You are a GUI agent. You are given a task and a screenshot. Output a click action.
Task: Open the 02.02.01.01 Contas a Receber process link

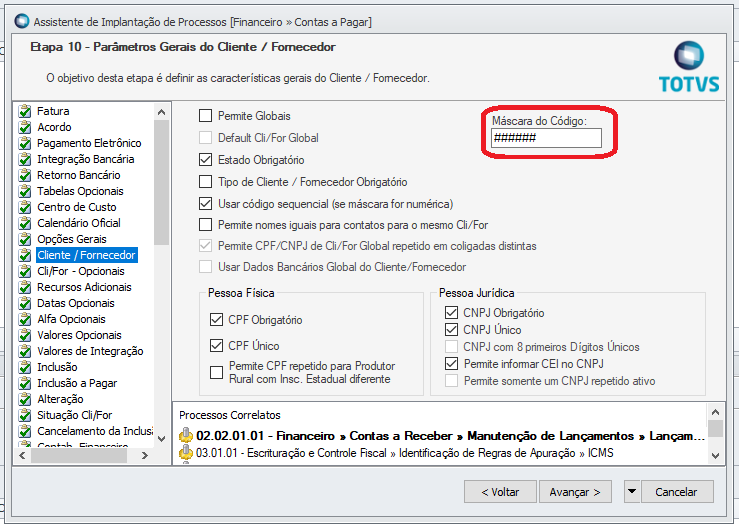(451, 436)
